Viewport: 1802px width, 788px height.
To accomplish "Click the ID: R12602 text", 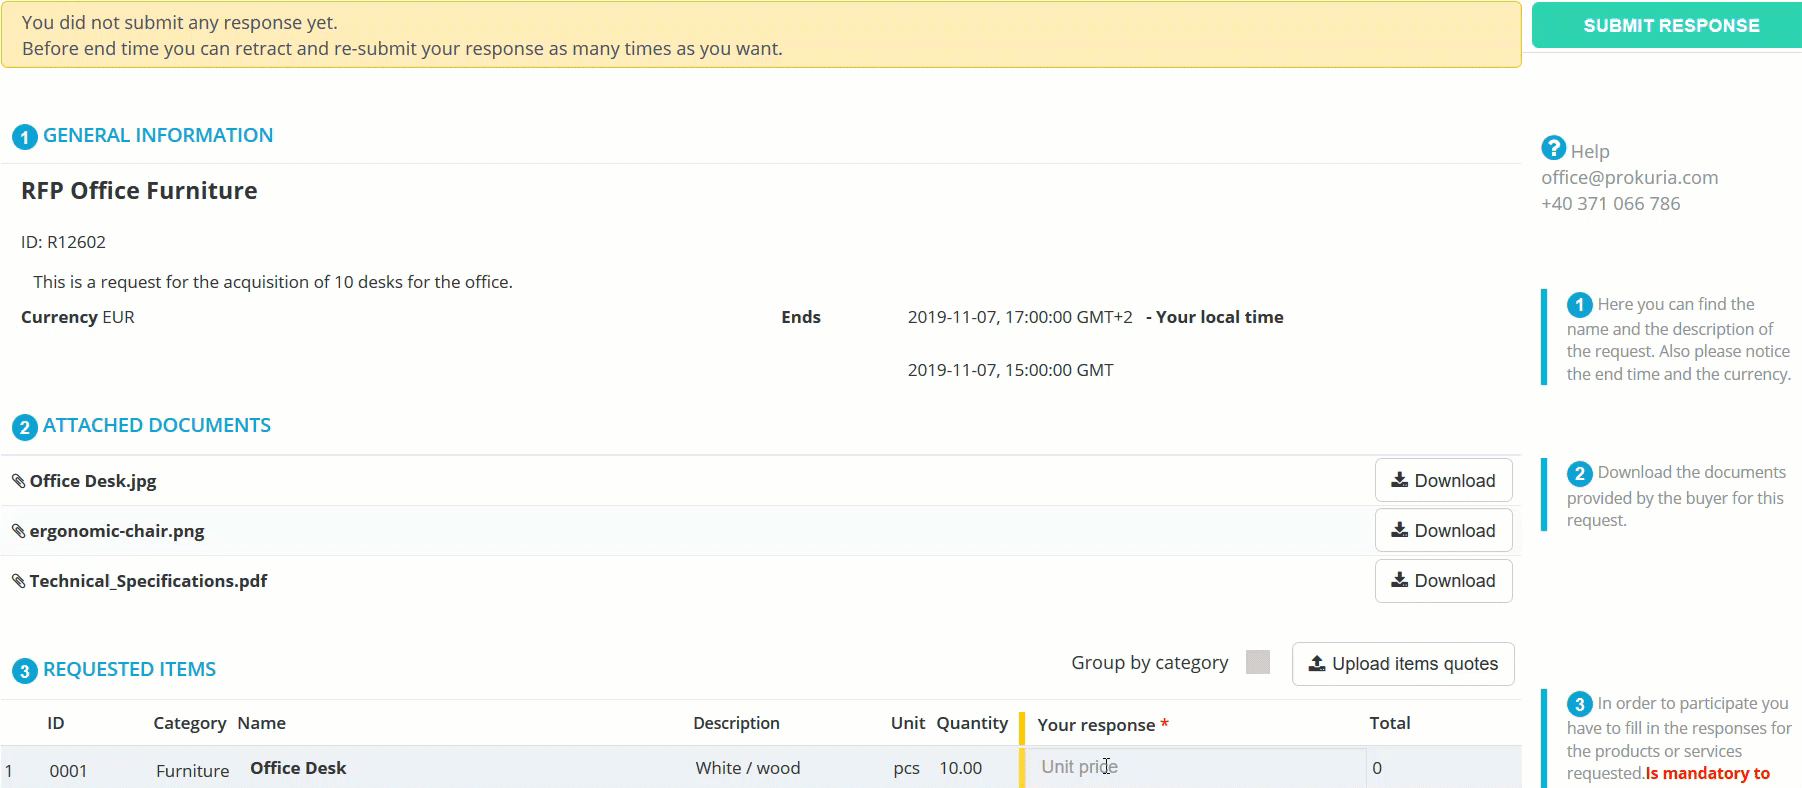I will pyautogui.click(x=63, y=242).
